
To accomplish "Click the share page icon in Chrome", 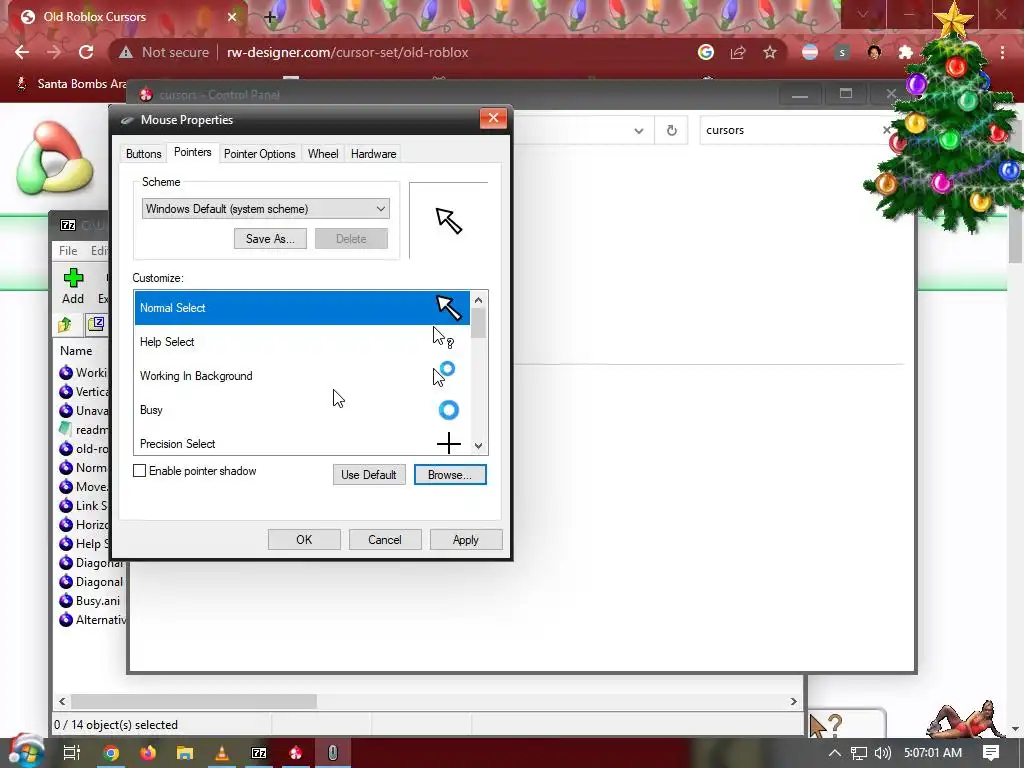I will tap(738, 52).
